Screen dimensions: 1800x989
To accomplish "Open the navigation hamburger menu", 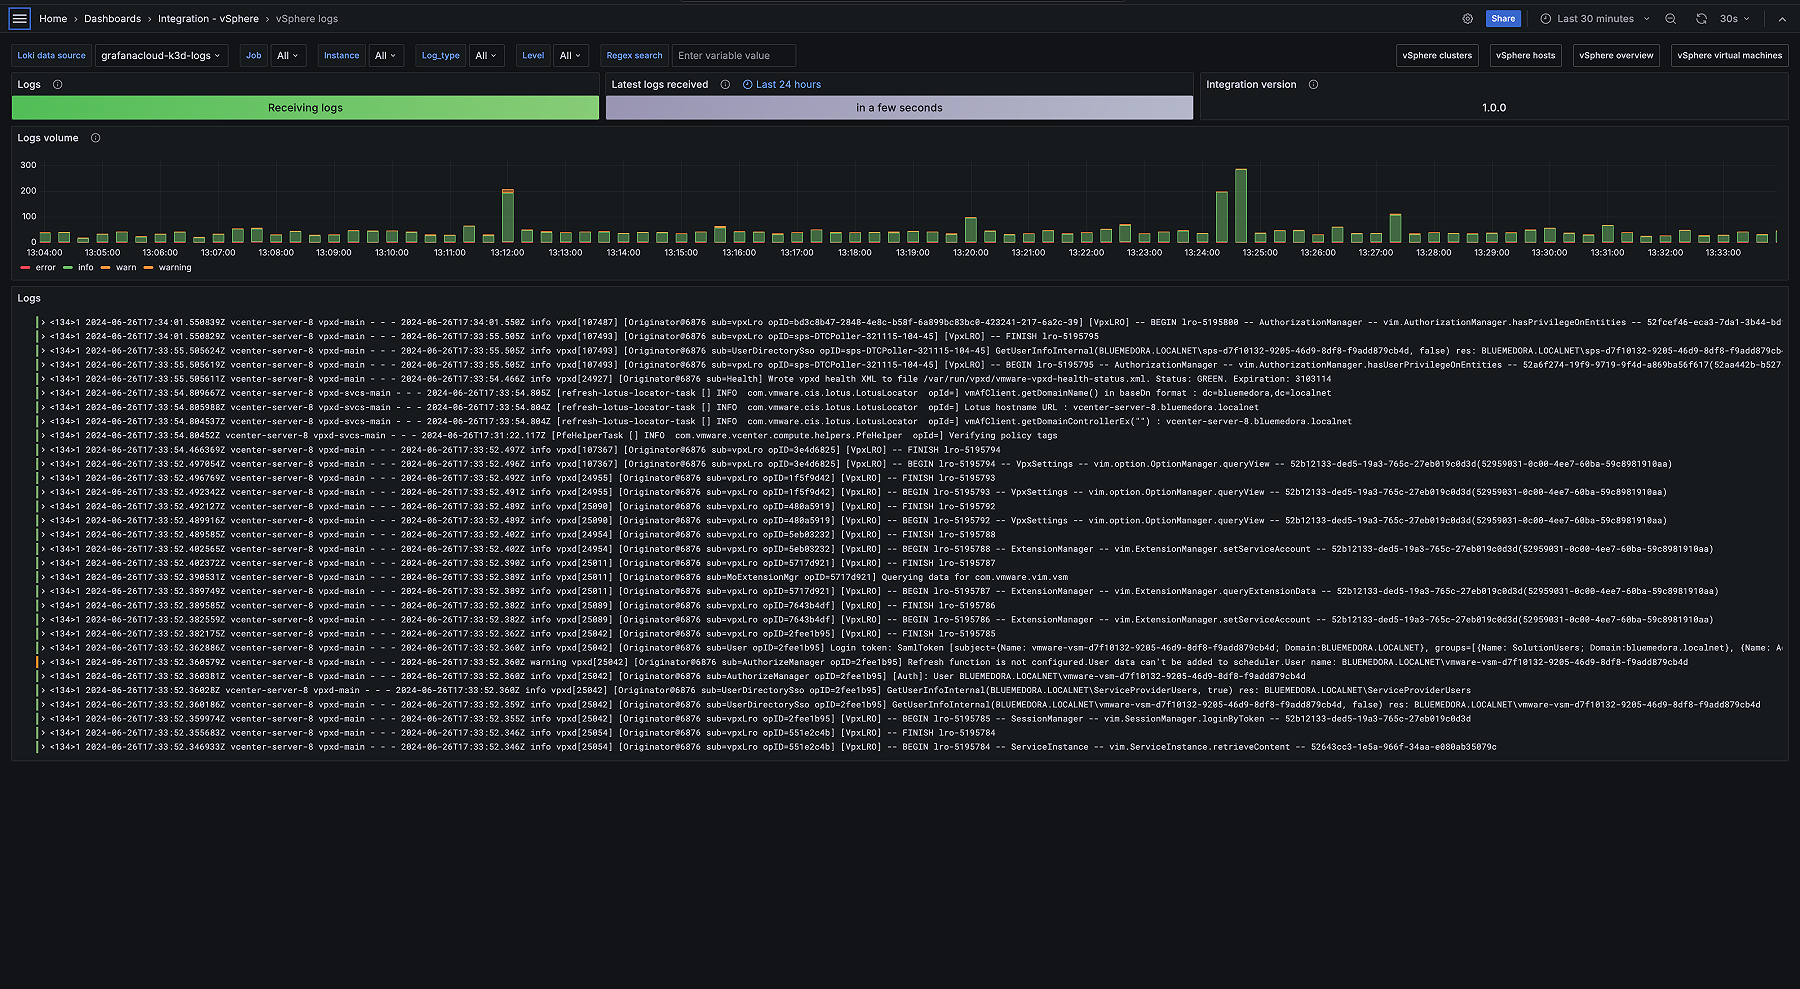I will coord(18,18).
